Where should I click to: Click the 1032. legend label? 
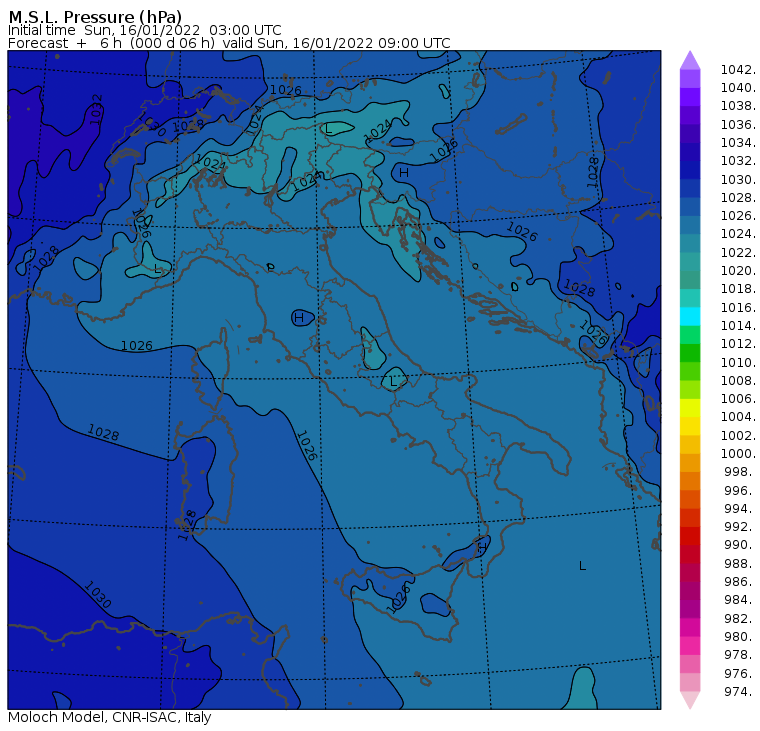coord(738,161)
